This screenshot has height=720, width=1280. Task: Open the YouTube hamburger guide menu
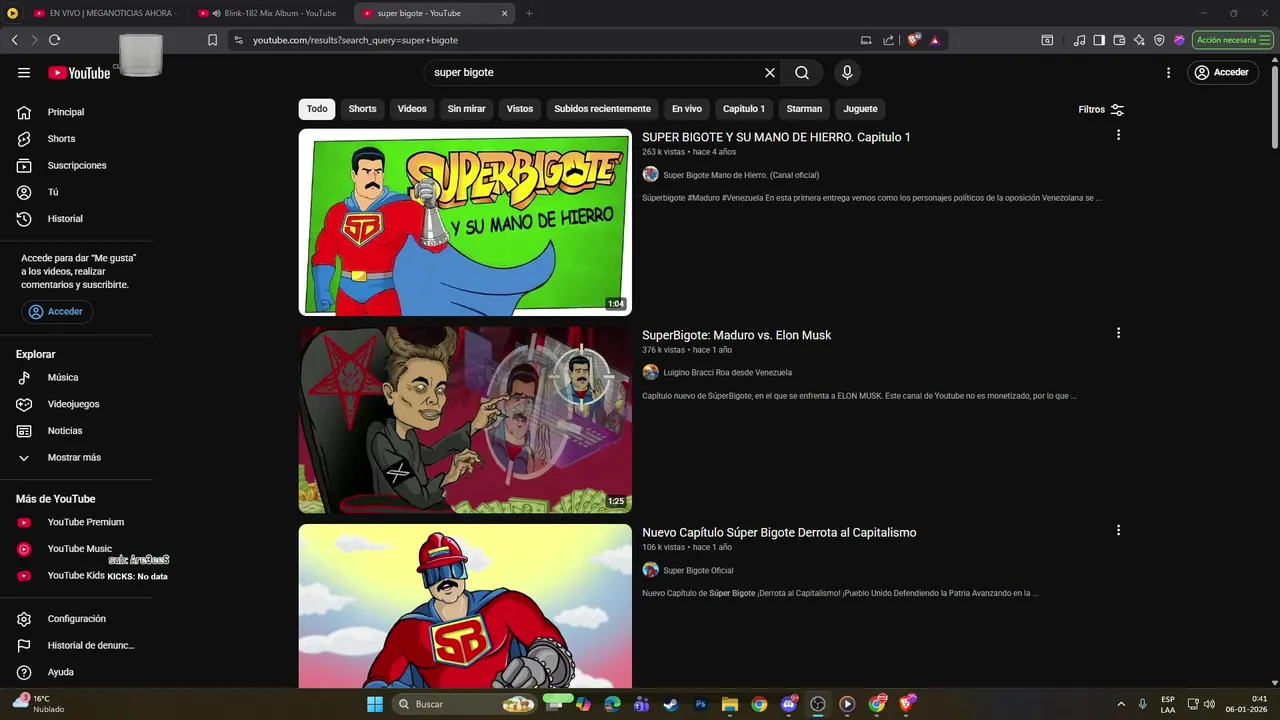24,72
